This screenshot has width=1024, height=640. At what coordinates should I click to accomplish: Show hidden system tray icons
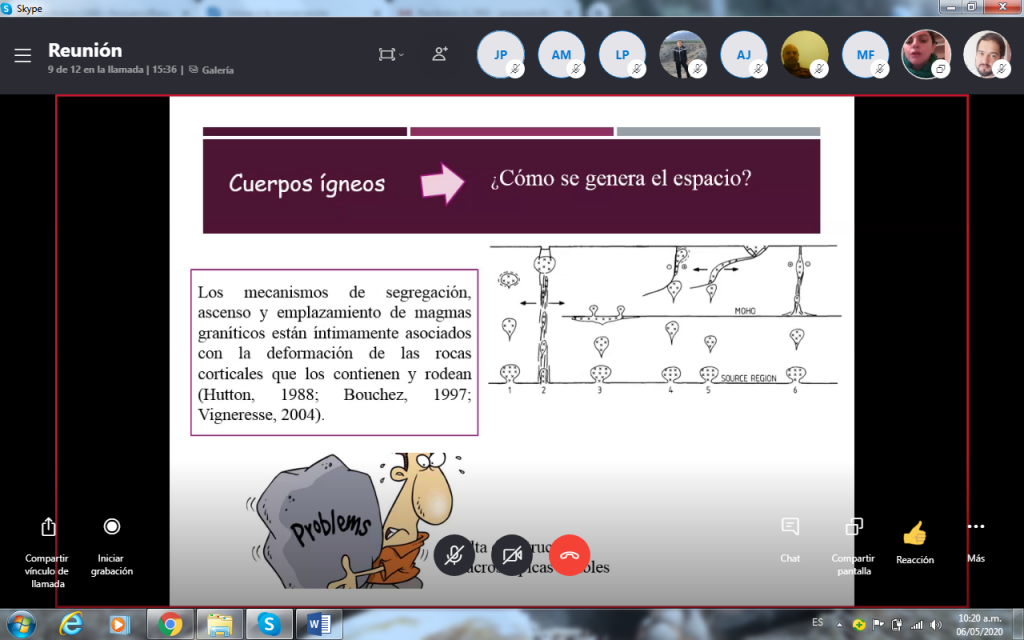tap(839, 625)
